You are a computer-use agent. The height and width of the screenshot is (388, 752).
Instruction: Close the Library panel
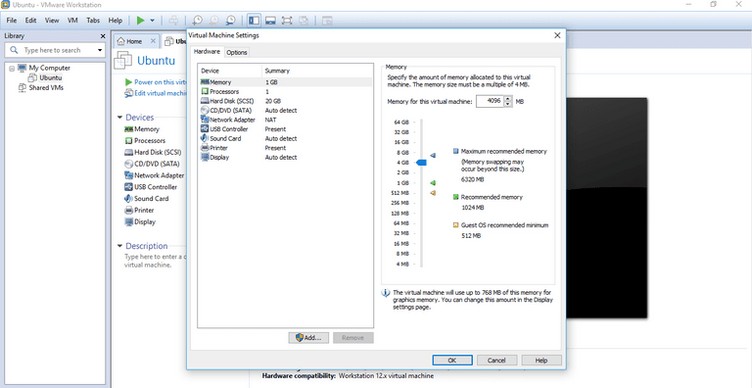[103, 36]
